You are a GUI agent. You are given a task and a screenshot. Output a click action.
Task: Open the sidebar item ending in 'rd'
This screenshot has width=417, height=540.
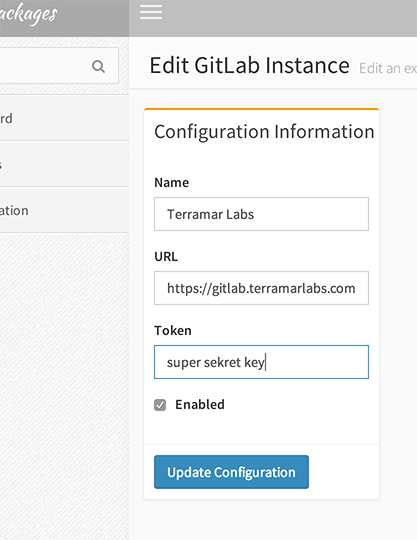[x=64, y=118]
